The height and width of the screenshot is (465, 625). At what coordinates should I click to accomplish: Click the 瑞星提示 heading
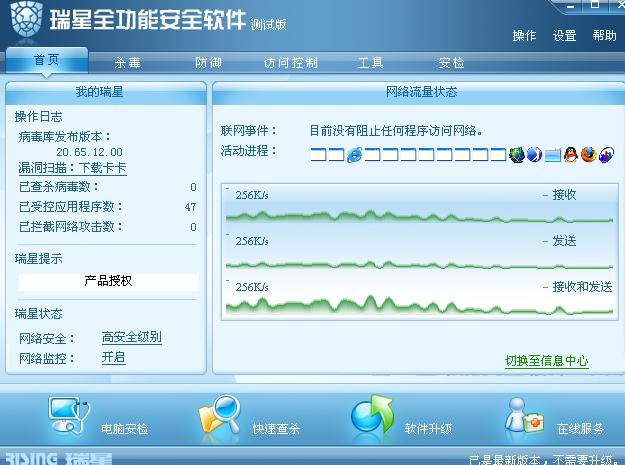[x=39, y=259]
